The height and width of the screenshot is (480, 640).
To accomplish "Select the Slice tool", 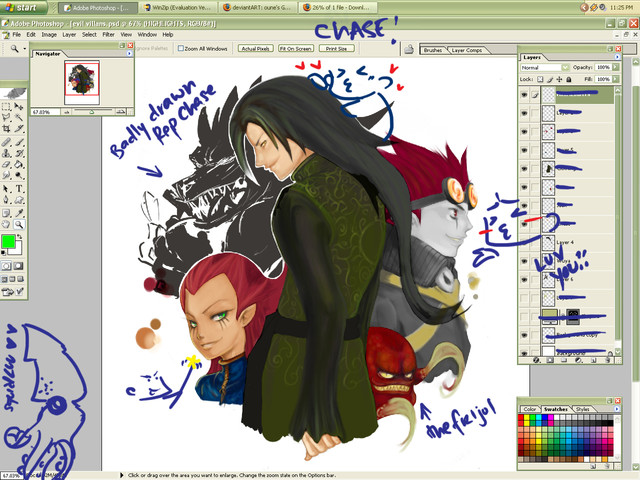I will 19,129.
